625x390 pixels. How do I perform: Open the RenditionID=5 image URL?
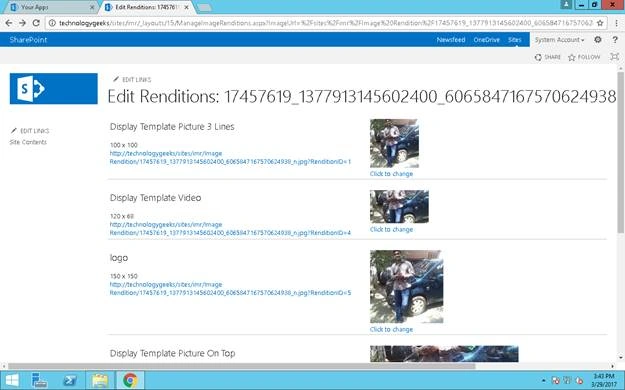[230, 288]
